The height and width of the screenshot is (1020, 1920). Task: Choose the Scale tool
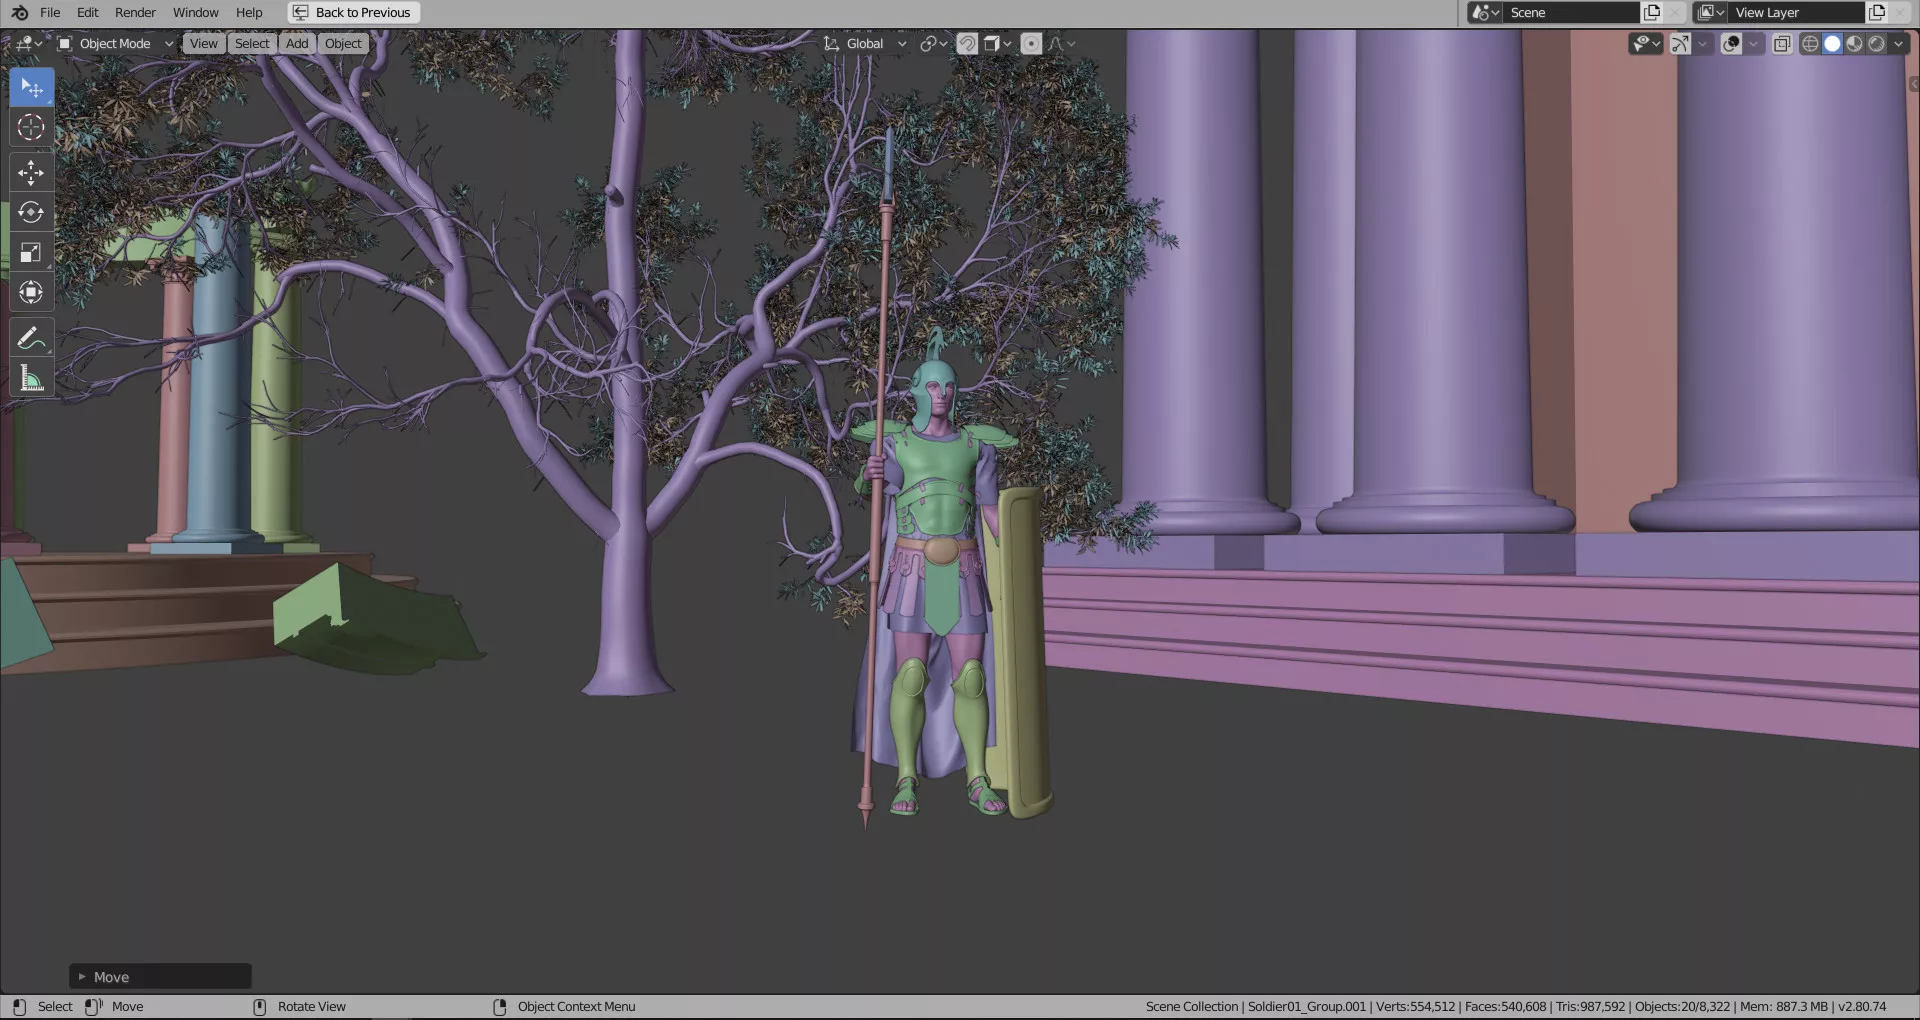[x=31, y=253]
